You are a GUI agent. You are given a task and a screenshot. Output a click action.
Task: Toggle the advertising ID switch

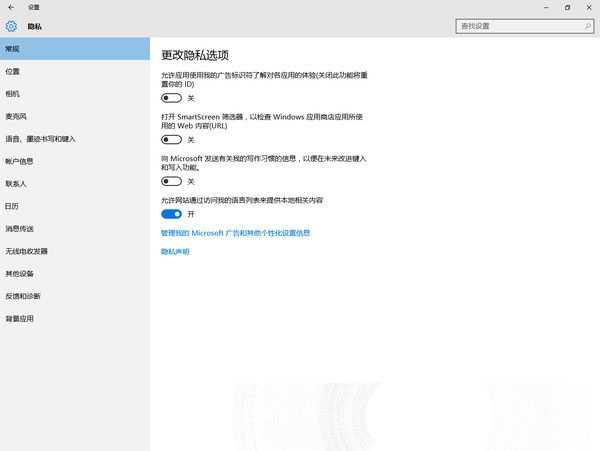171,98
